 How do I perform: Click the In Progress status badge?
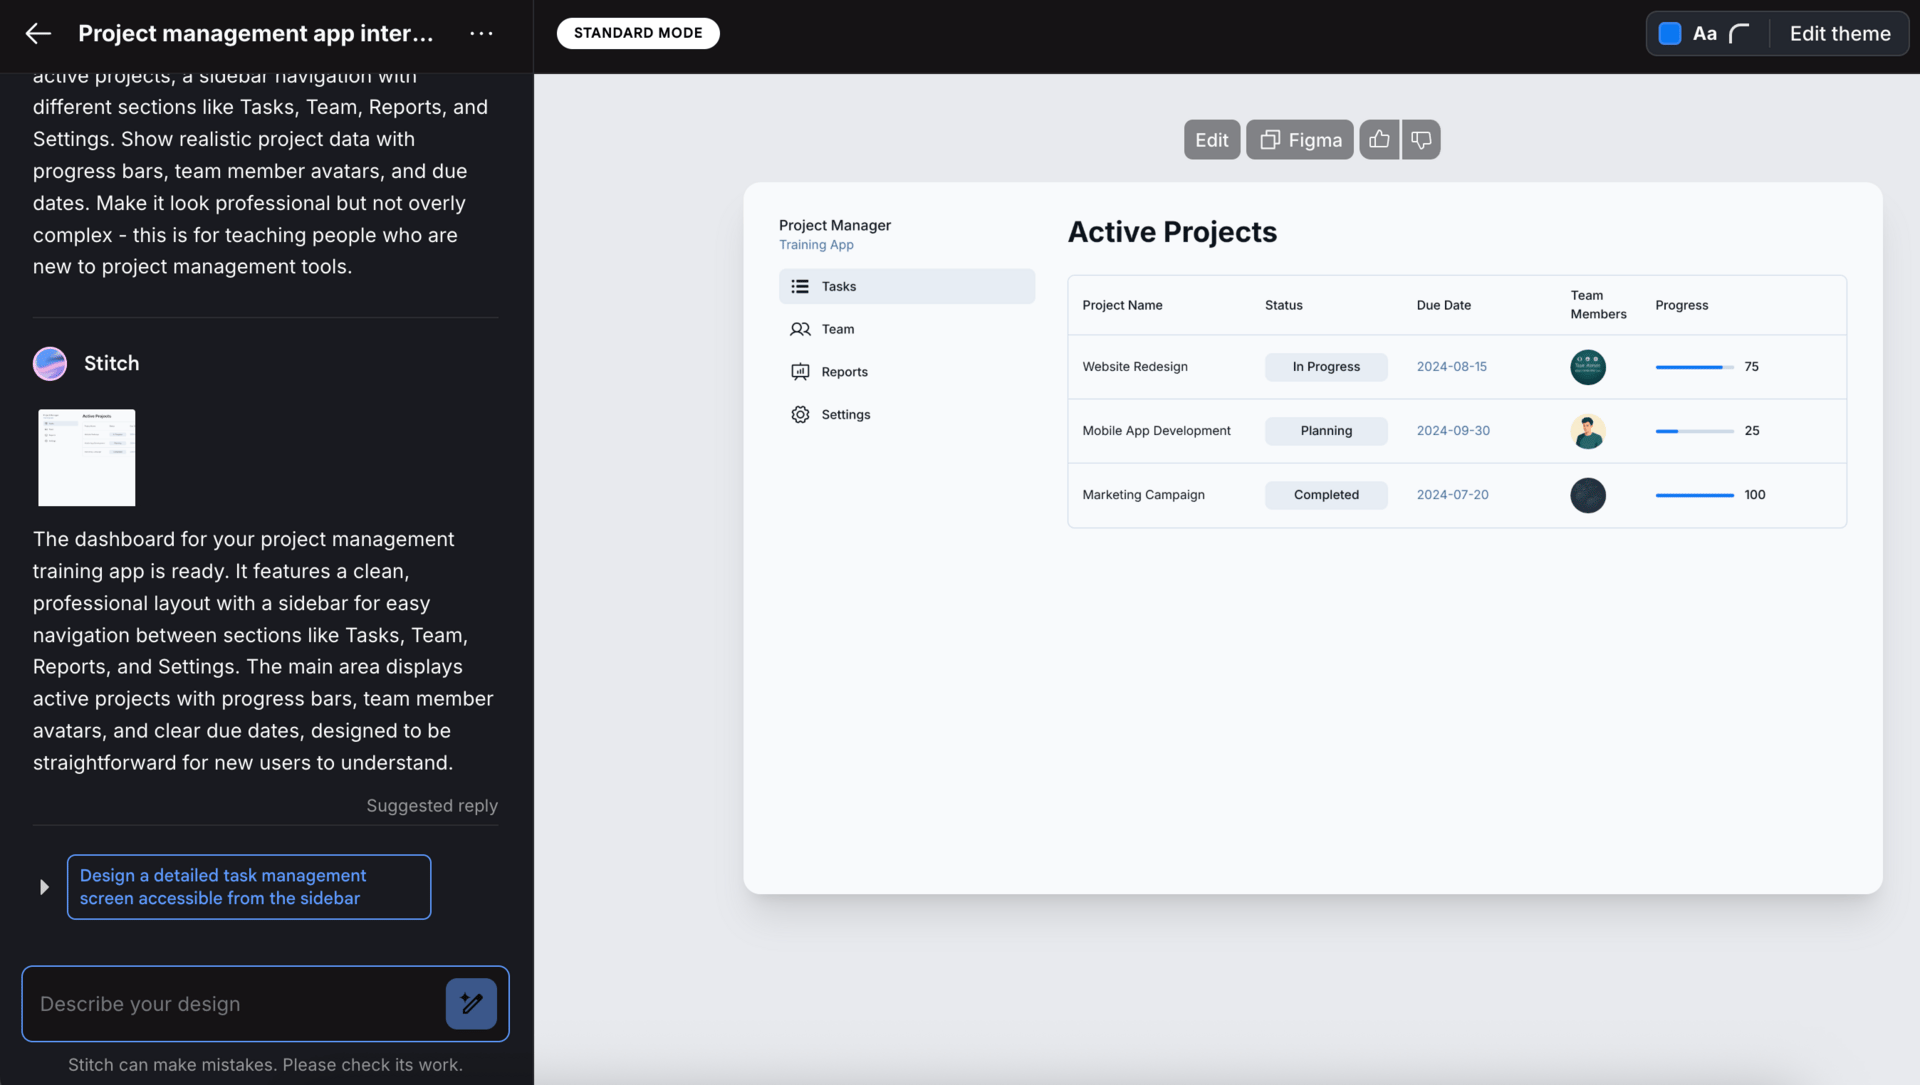point(1326,367)
